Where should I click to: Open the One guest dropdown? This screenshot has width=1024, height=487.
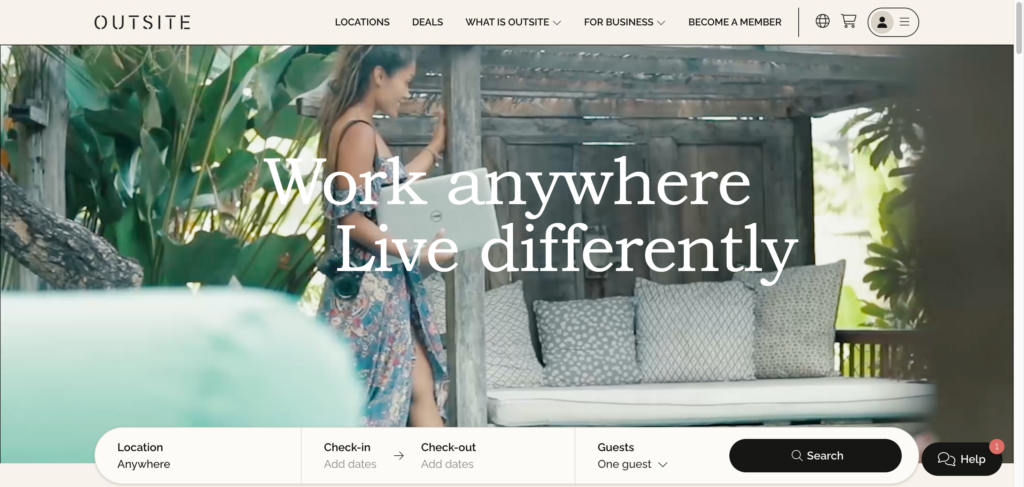pyautogui.click(x=632, y=464)
